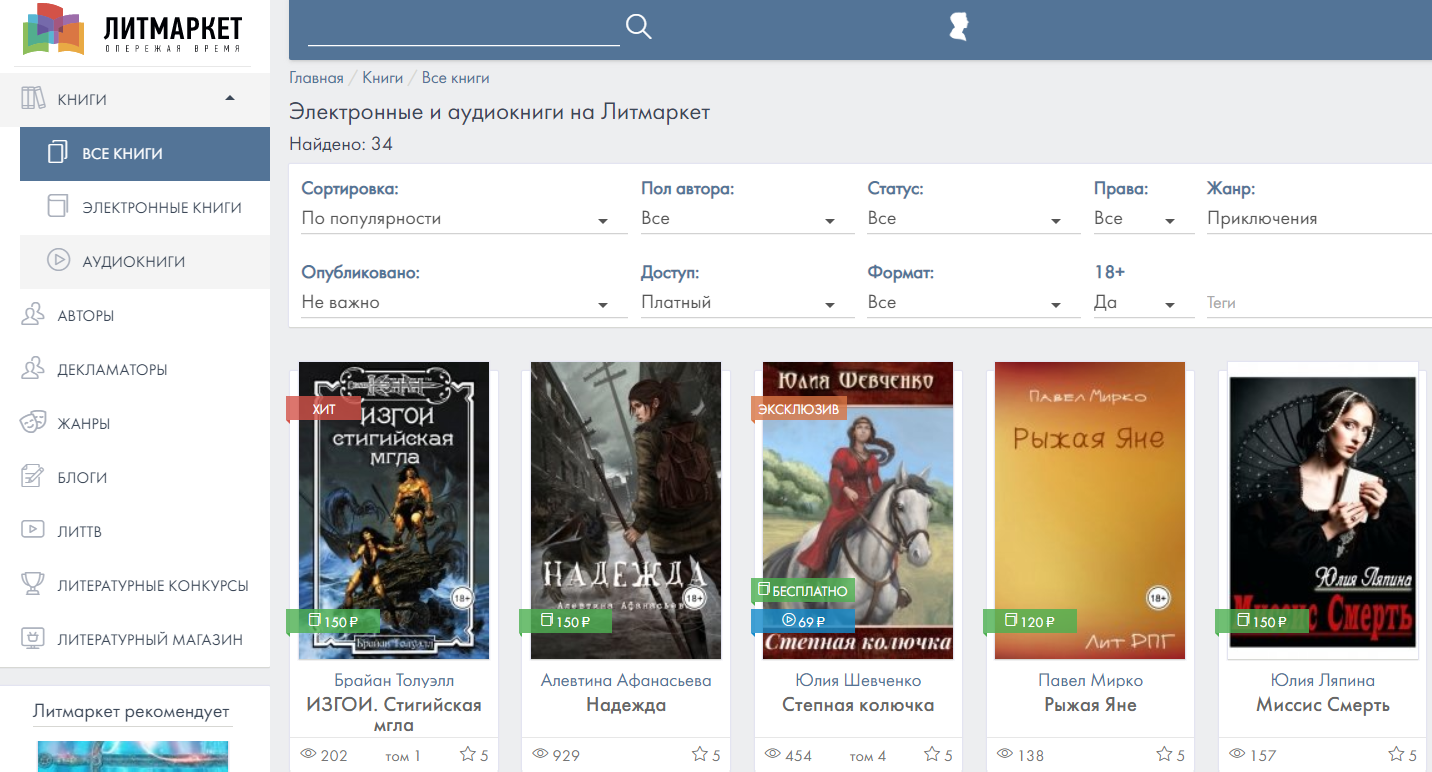Open author Юлия Шевченко
The height and width of the screenshot is (772, 1432).
click(858, 680)
